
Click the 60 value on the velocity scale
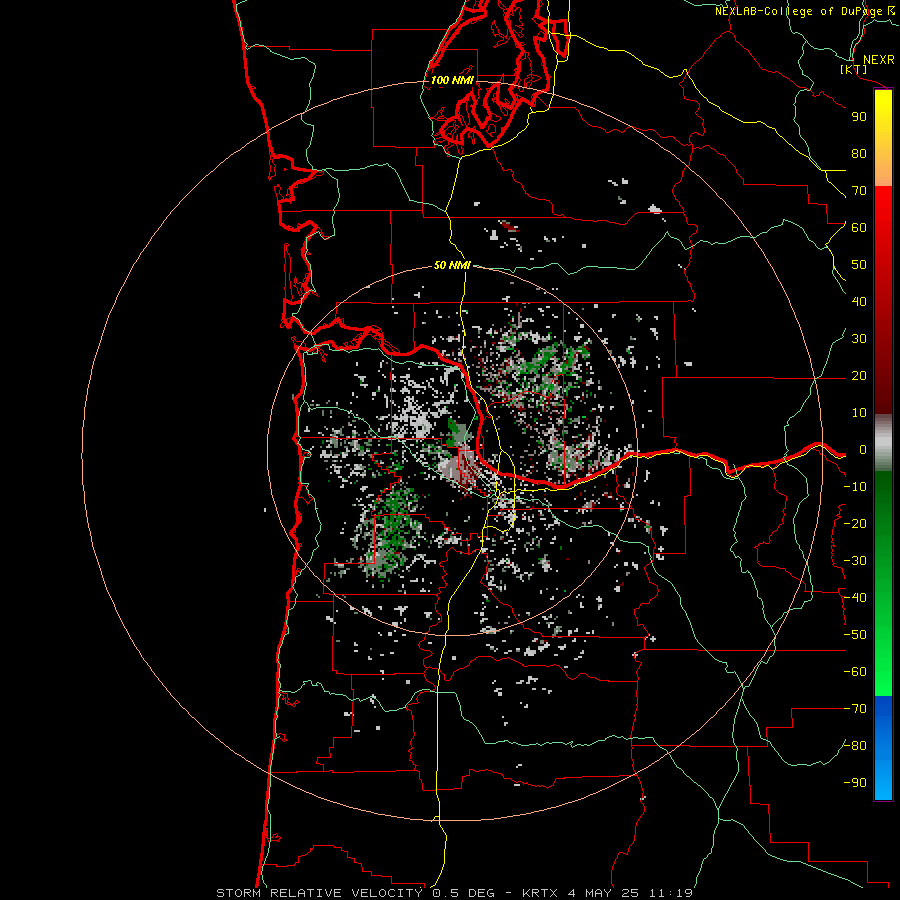click(x=859, y=228)
